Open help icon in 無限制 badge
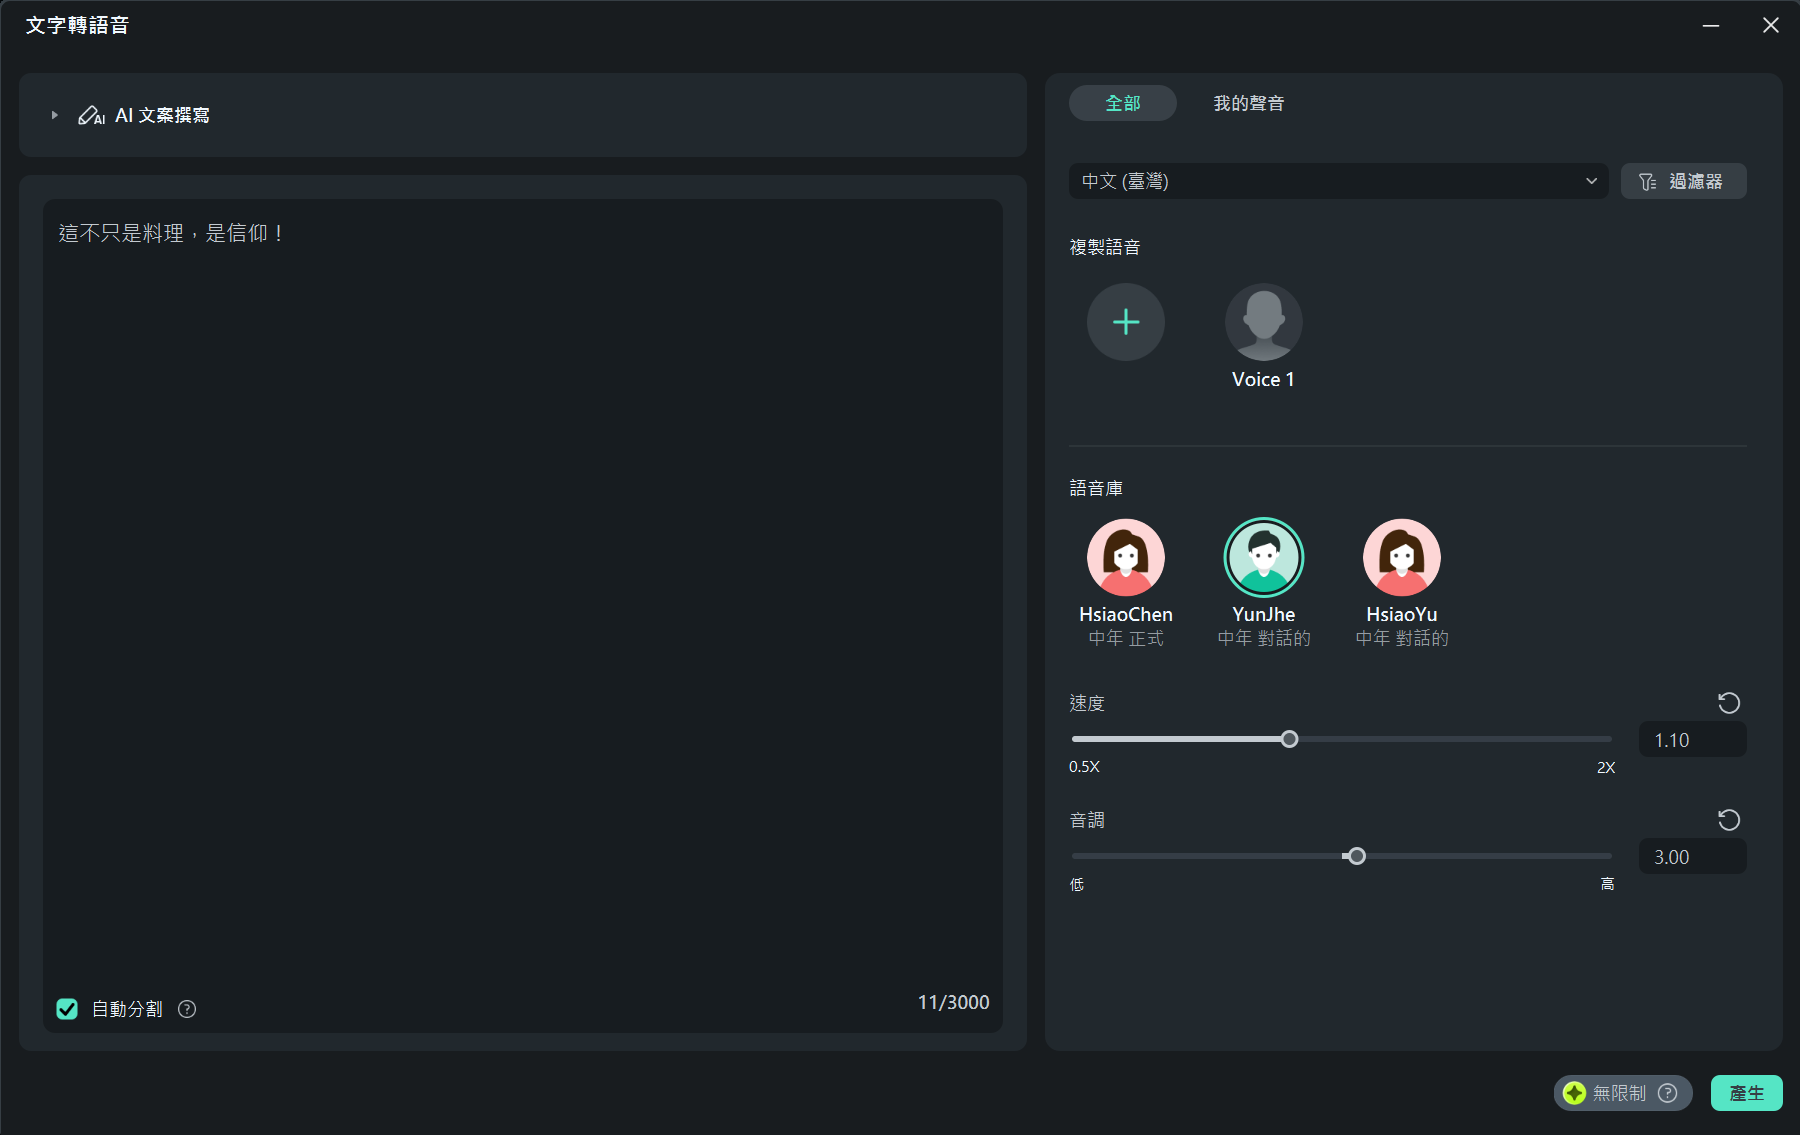 [1668, 1093]
